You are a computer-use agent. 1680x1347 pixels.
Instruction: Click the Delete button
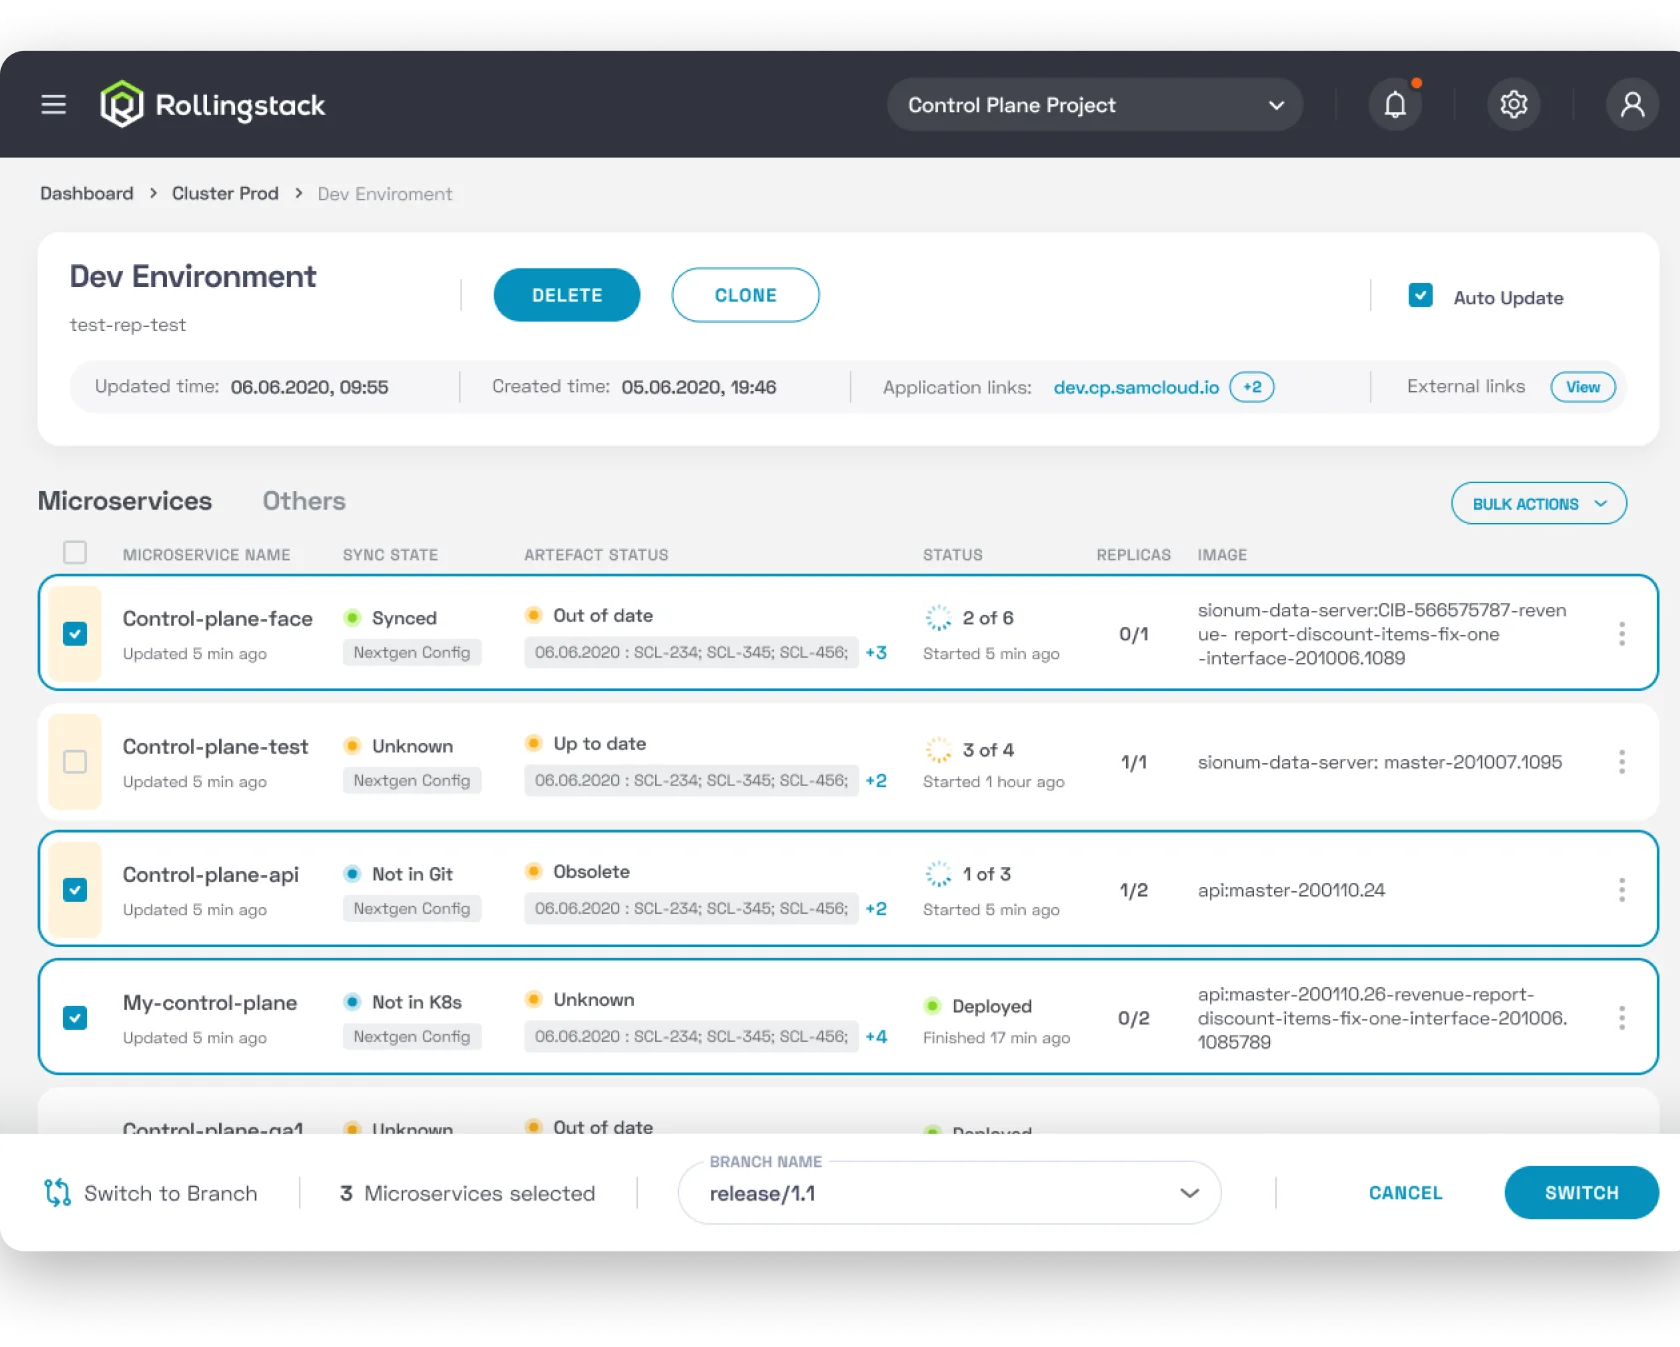click(x=567, y=295)
